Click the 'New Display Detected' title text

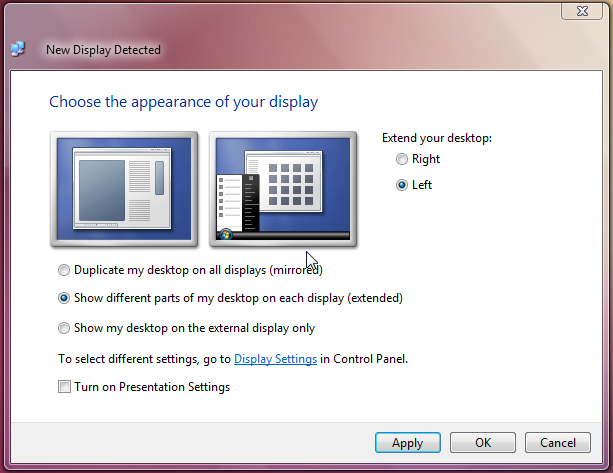[x=103, y=50]
